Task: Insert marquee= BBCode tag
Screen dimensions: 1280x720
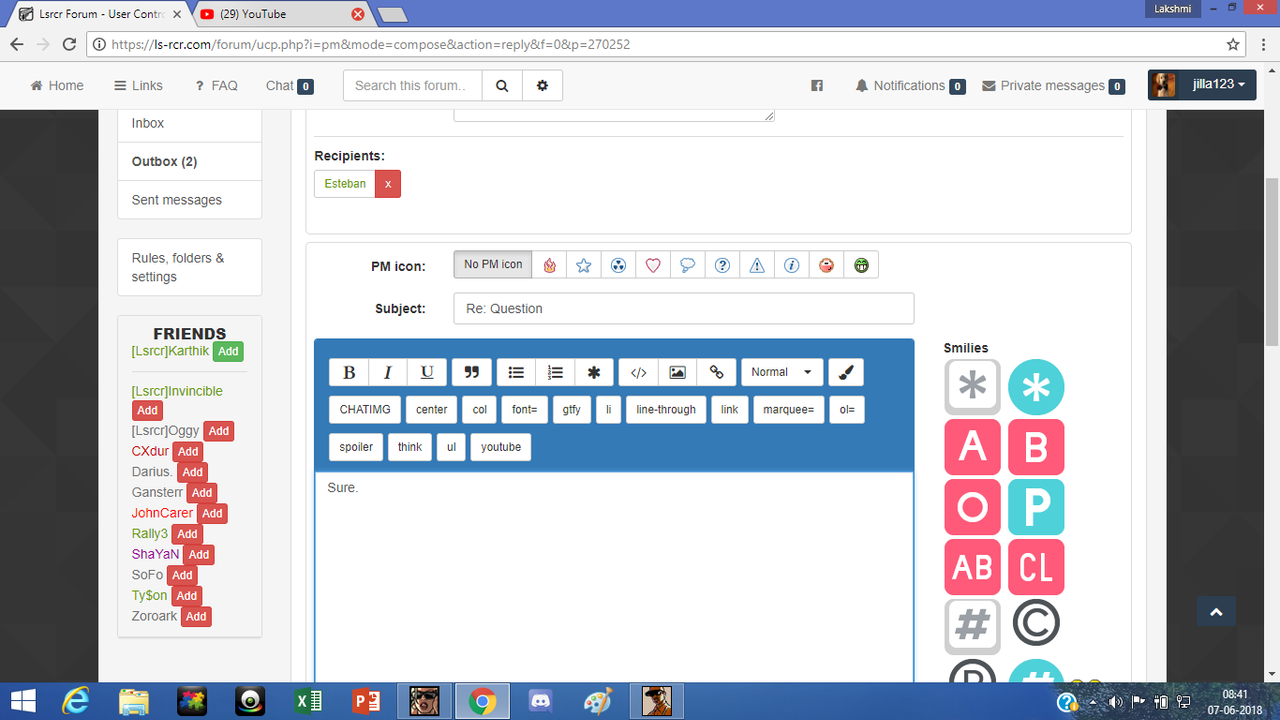Action: (x=789, y=410)
